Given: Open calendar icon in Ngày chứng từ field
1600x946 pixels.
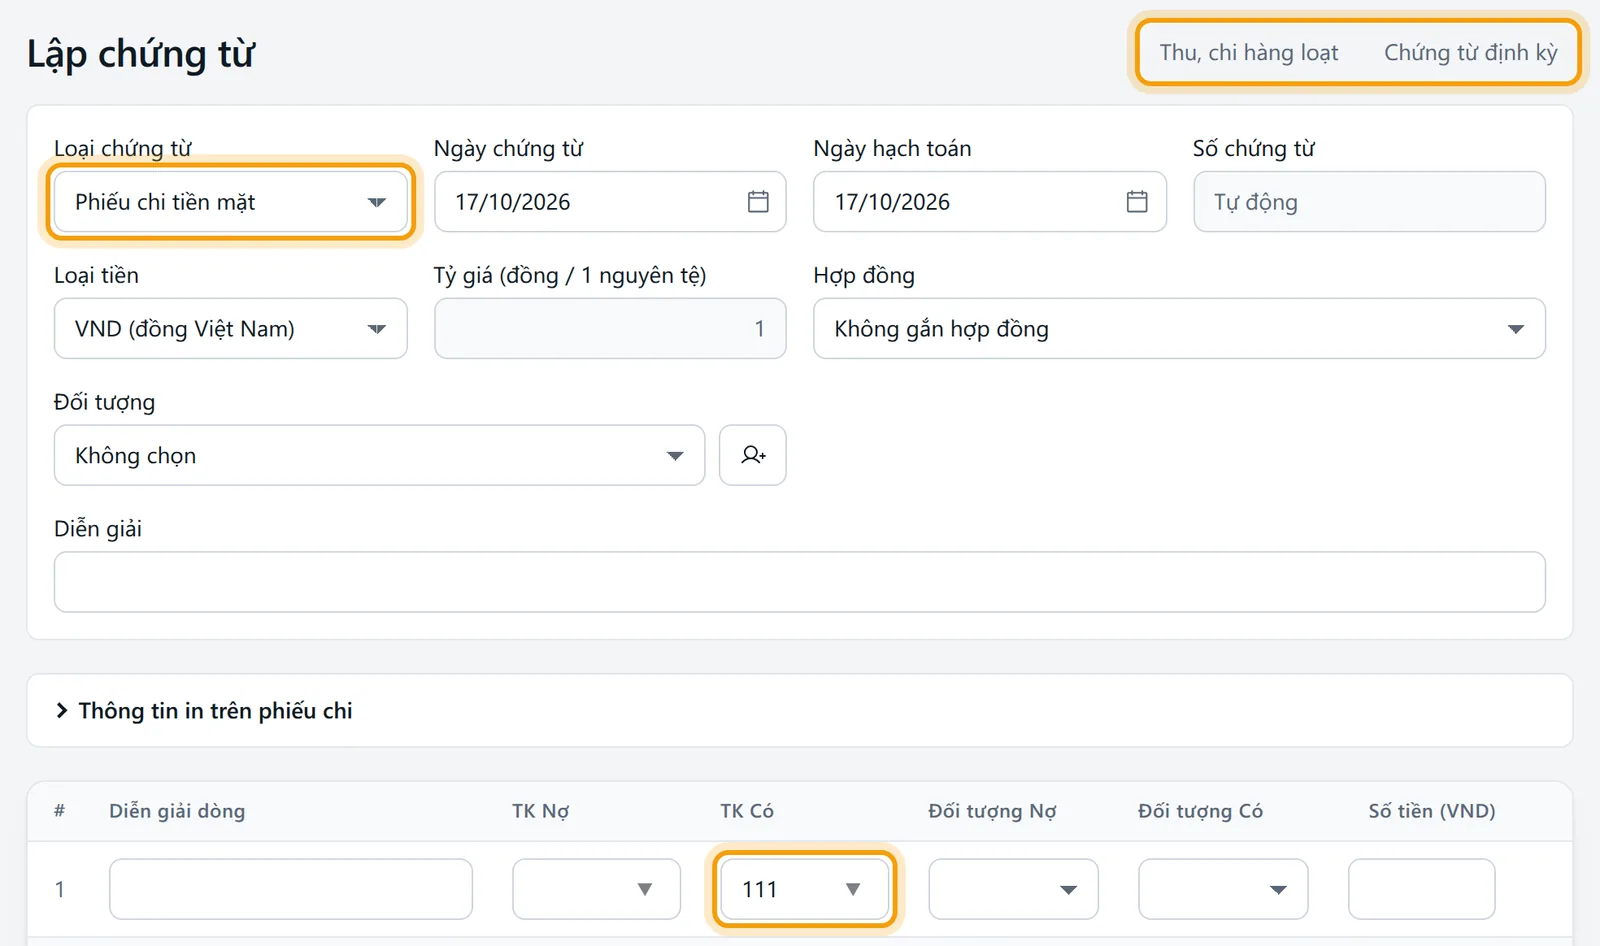Looking at the screenshot, I should point(758,202).
